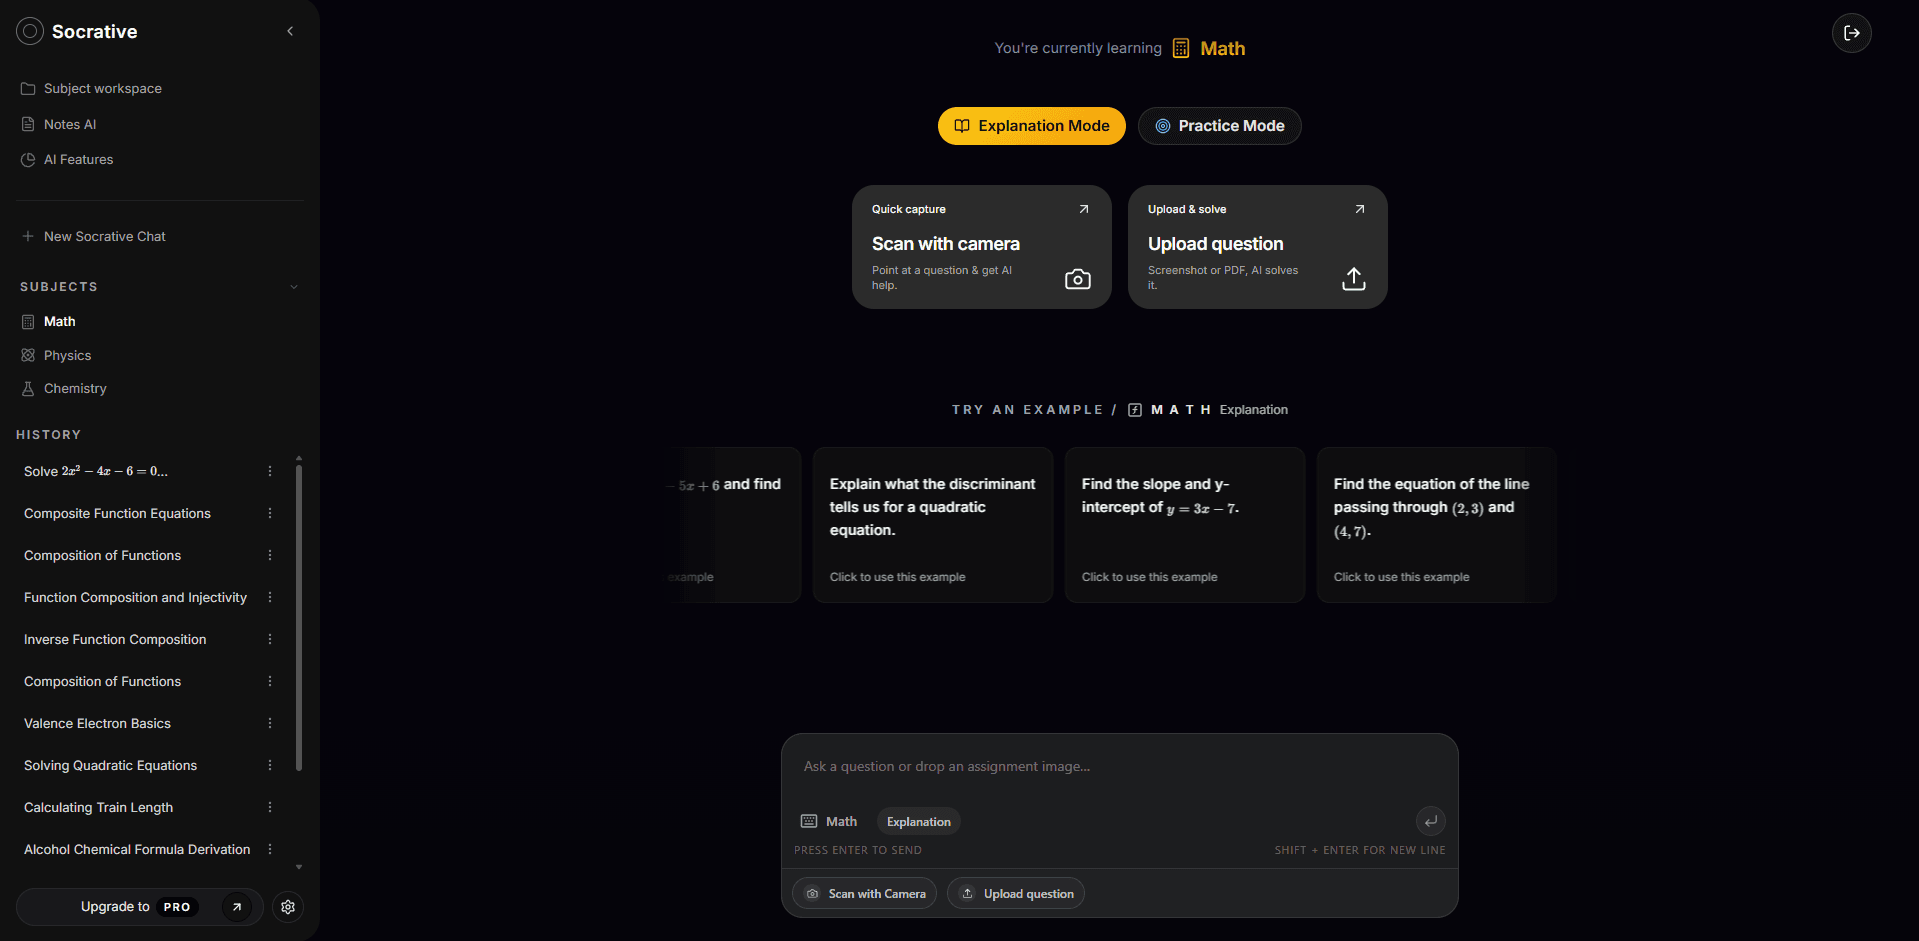The image size is (1919, 941).
Task: Switch to the Physics subject
Action: [69, 355]
